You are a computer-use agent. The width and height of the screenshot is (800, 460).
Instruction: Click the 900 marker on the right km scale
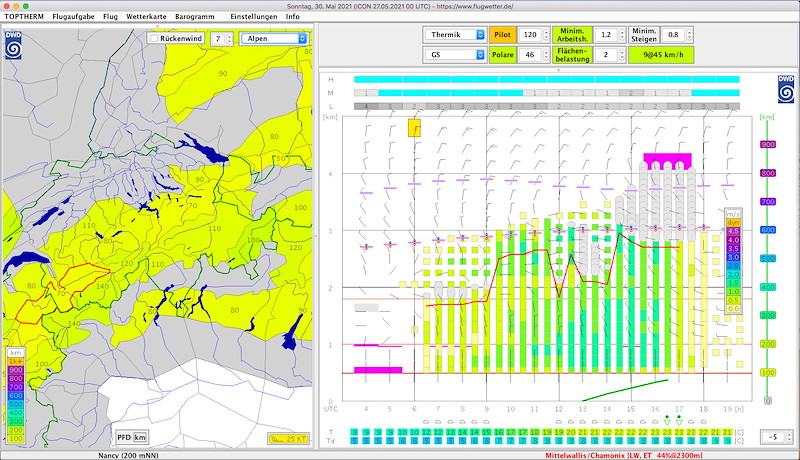point(768,145)
